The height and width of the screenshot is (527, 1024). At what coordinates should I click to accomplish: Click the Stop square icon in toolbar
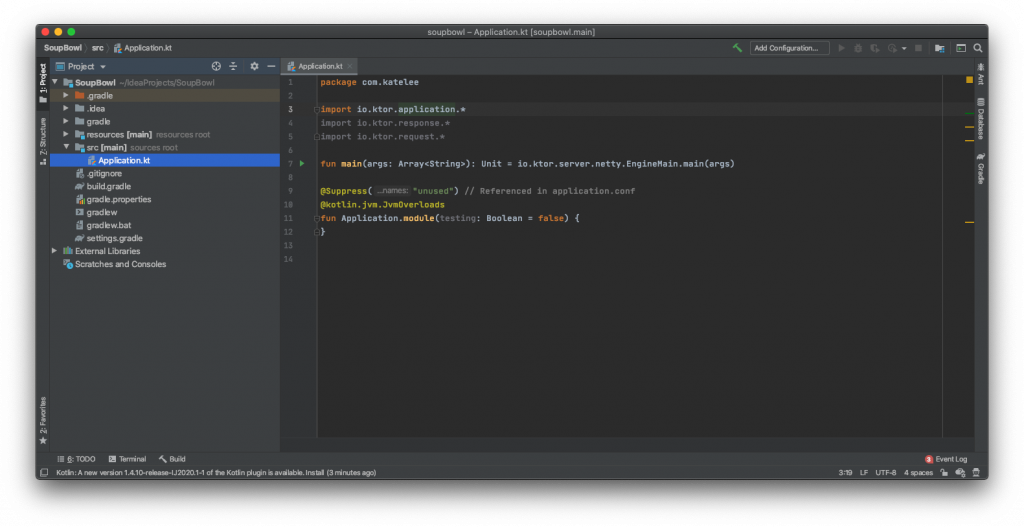point(918,48)
